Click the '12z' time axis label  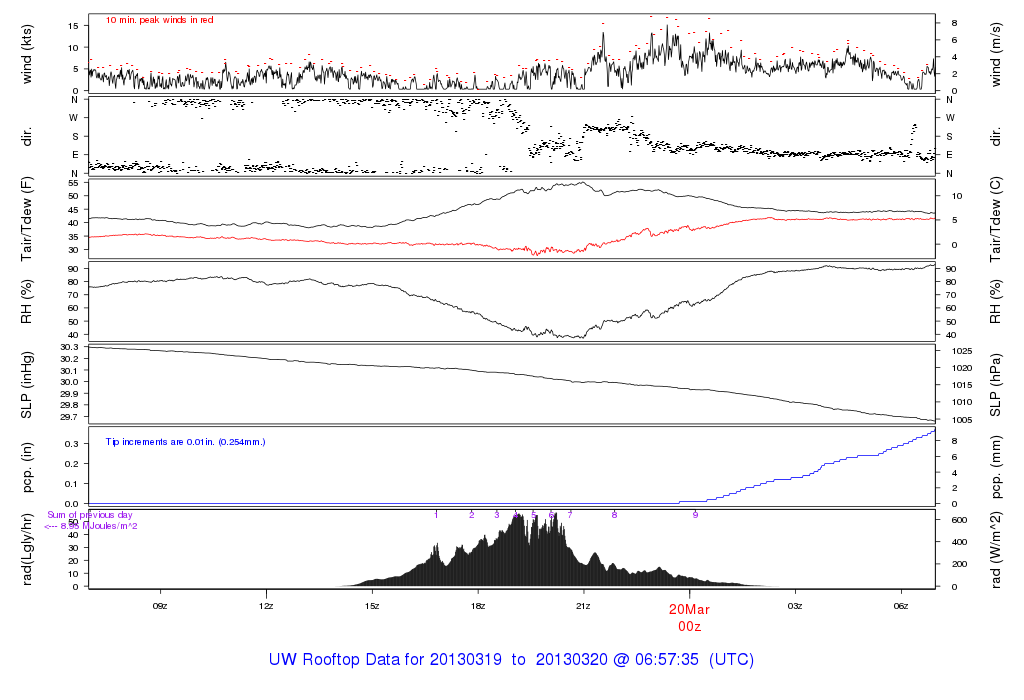[266, 606]
